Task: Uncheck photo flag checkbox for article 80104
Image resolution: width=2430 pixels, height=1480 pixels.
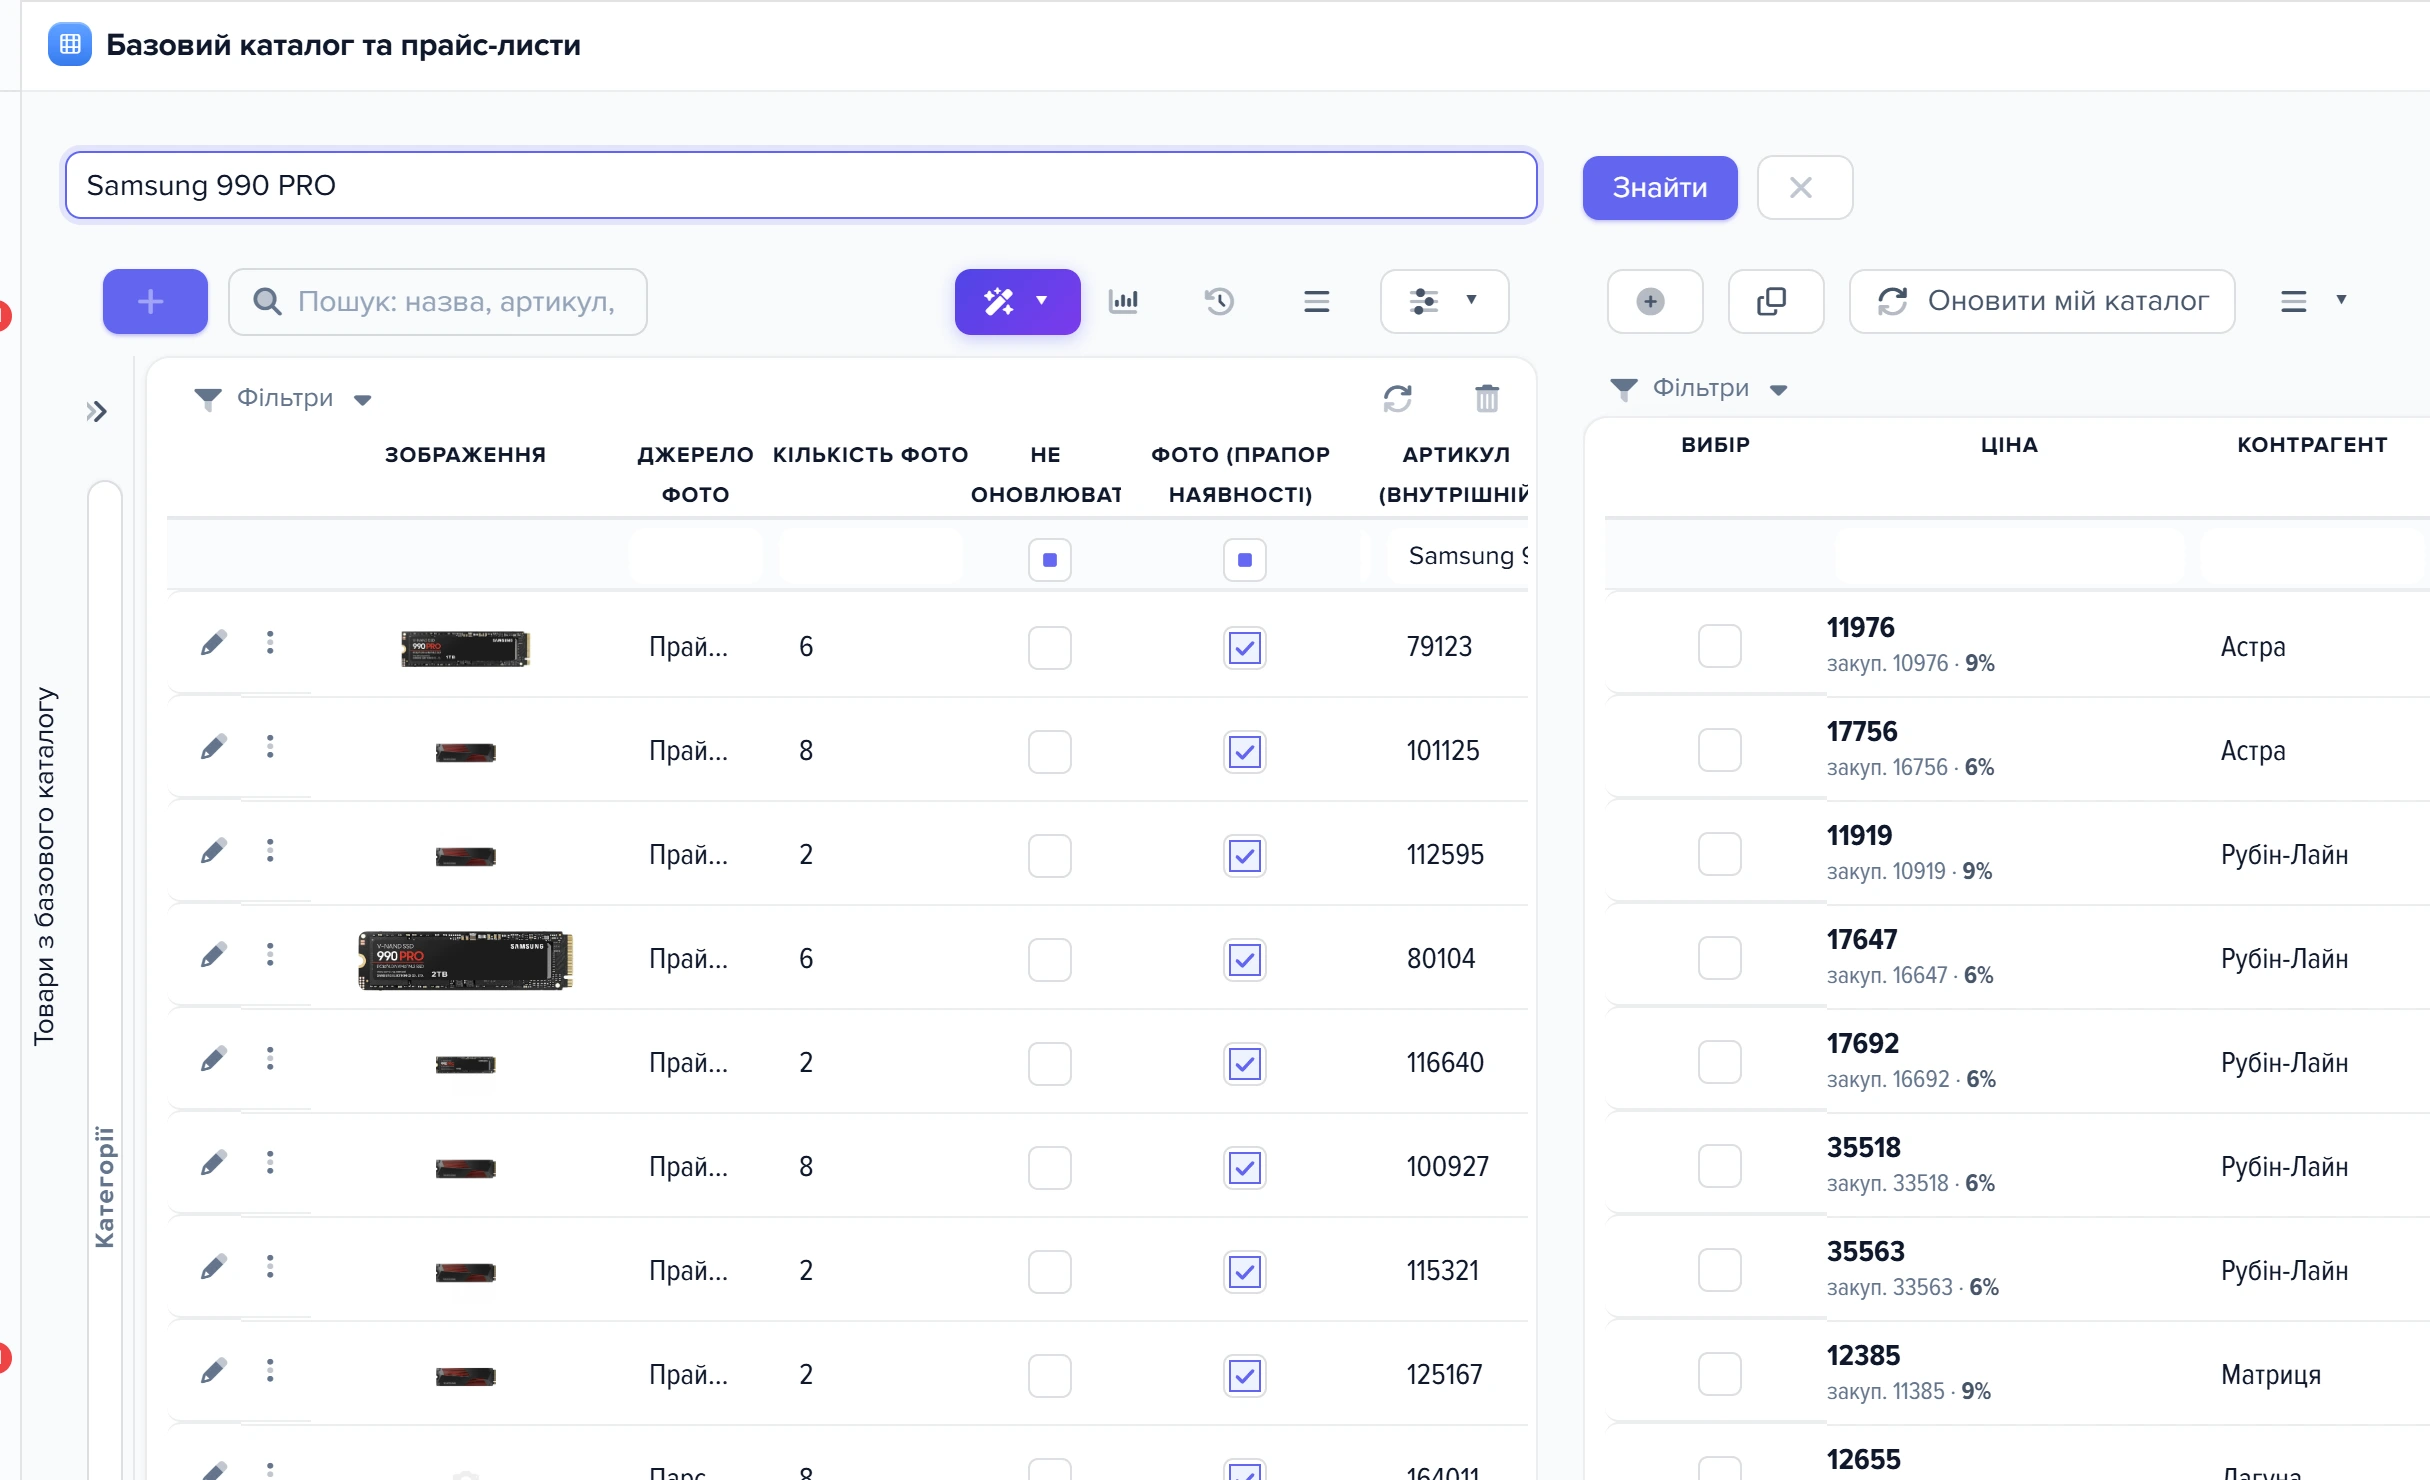Action: 1244,959
